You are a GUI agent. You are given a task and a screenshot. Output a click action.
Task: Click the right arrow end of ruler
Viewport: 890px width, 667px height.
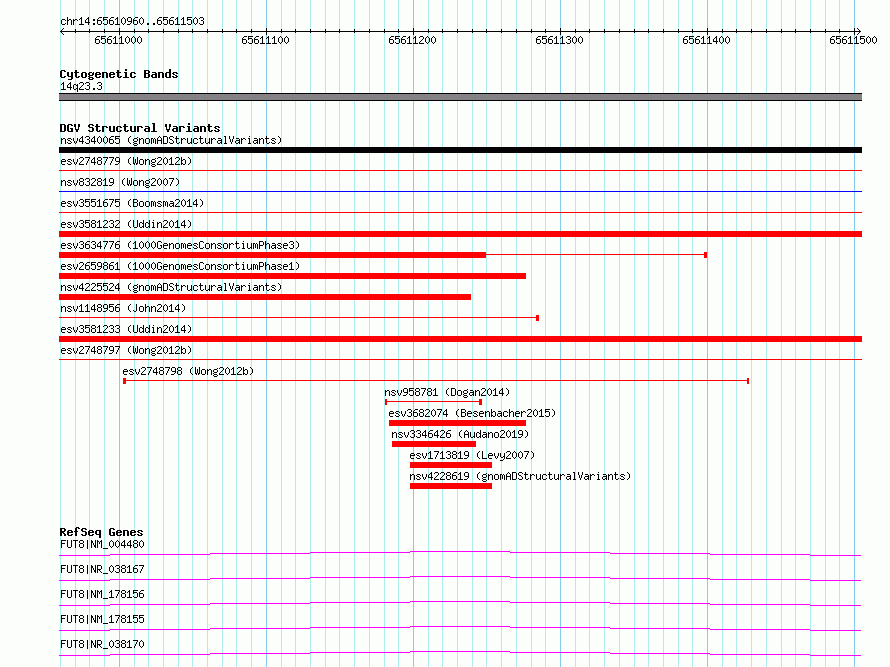point(858,31)
